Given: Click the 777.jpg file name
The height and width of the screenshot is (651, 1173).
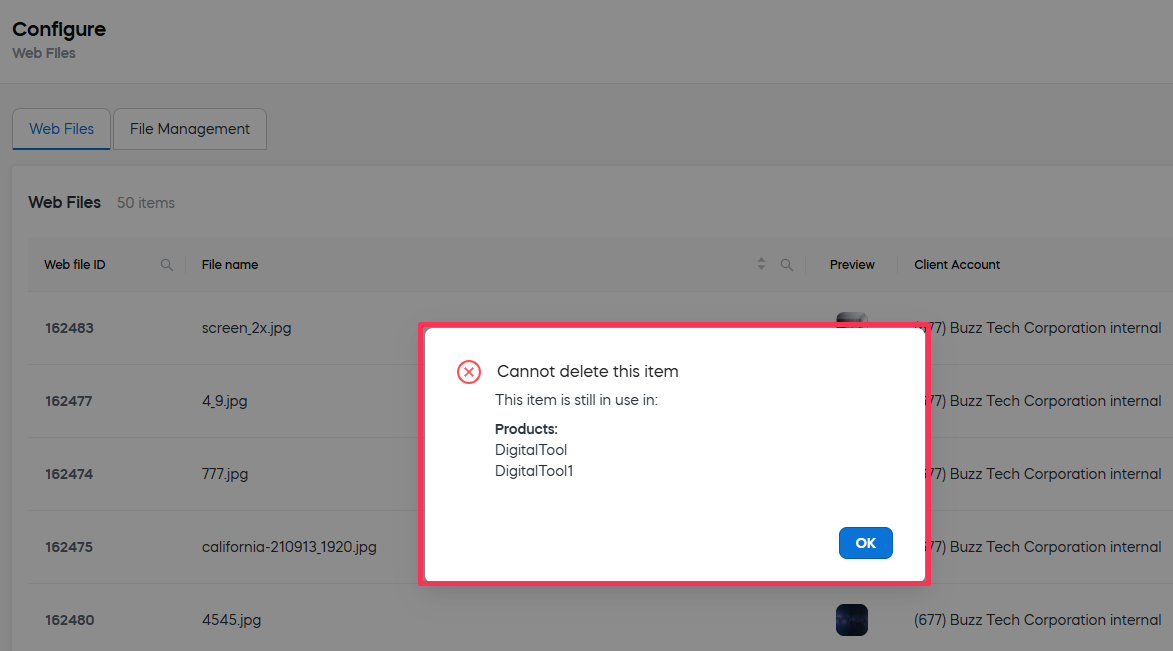Looking at the screenshot, I should [225, 474].
